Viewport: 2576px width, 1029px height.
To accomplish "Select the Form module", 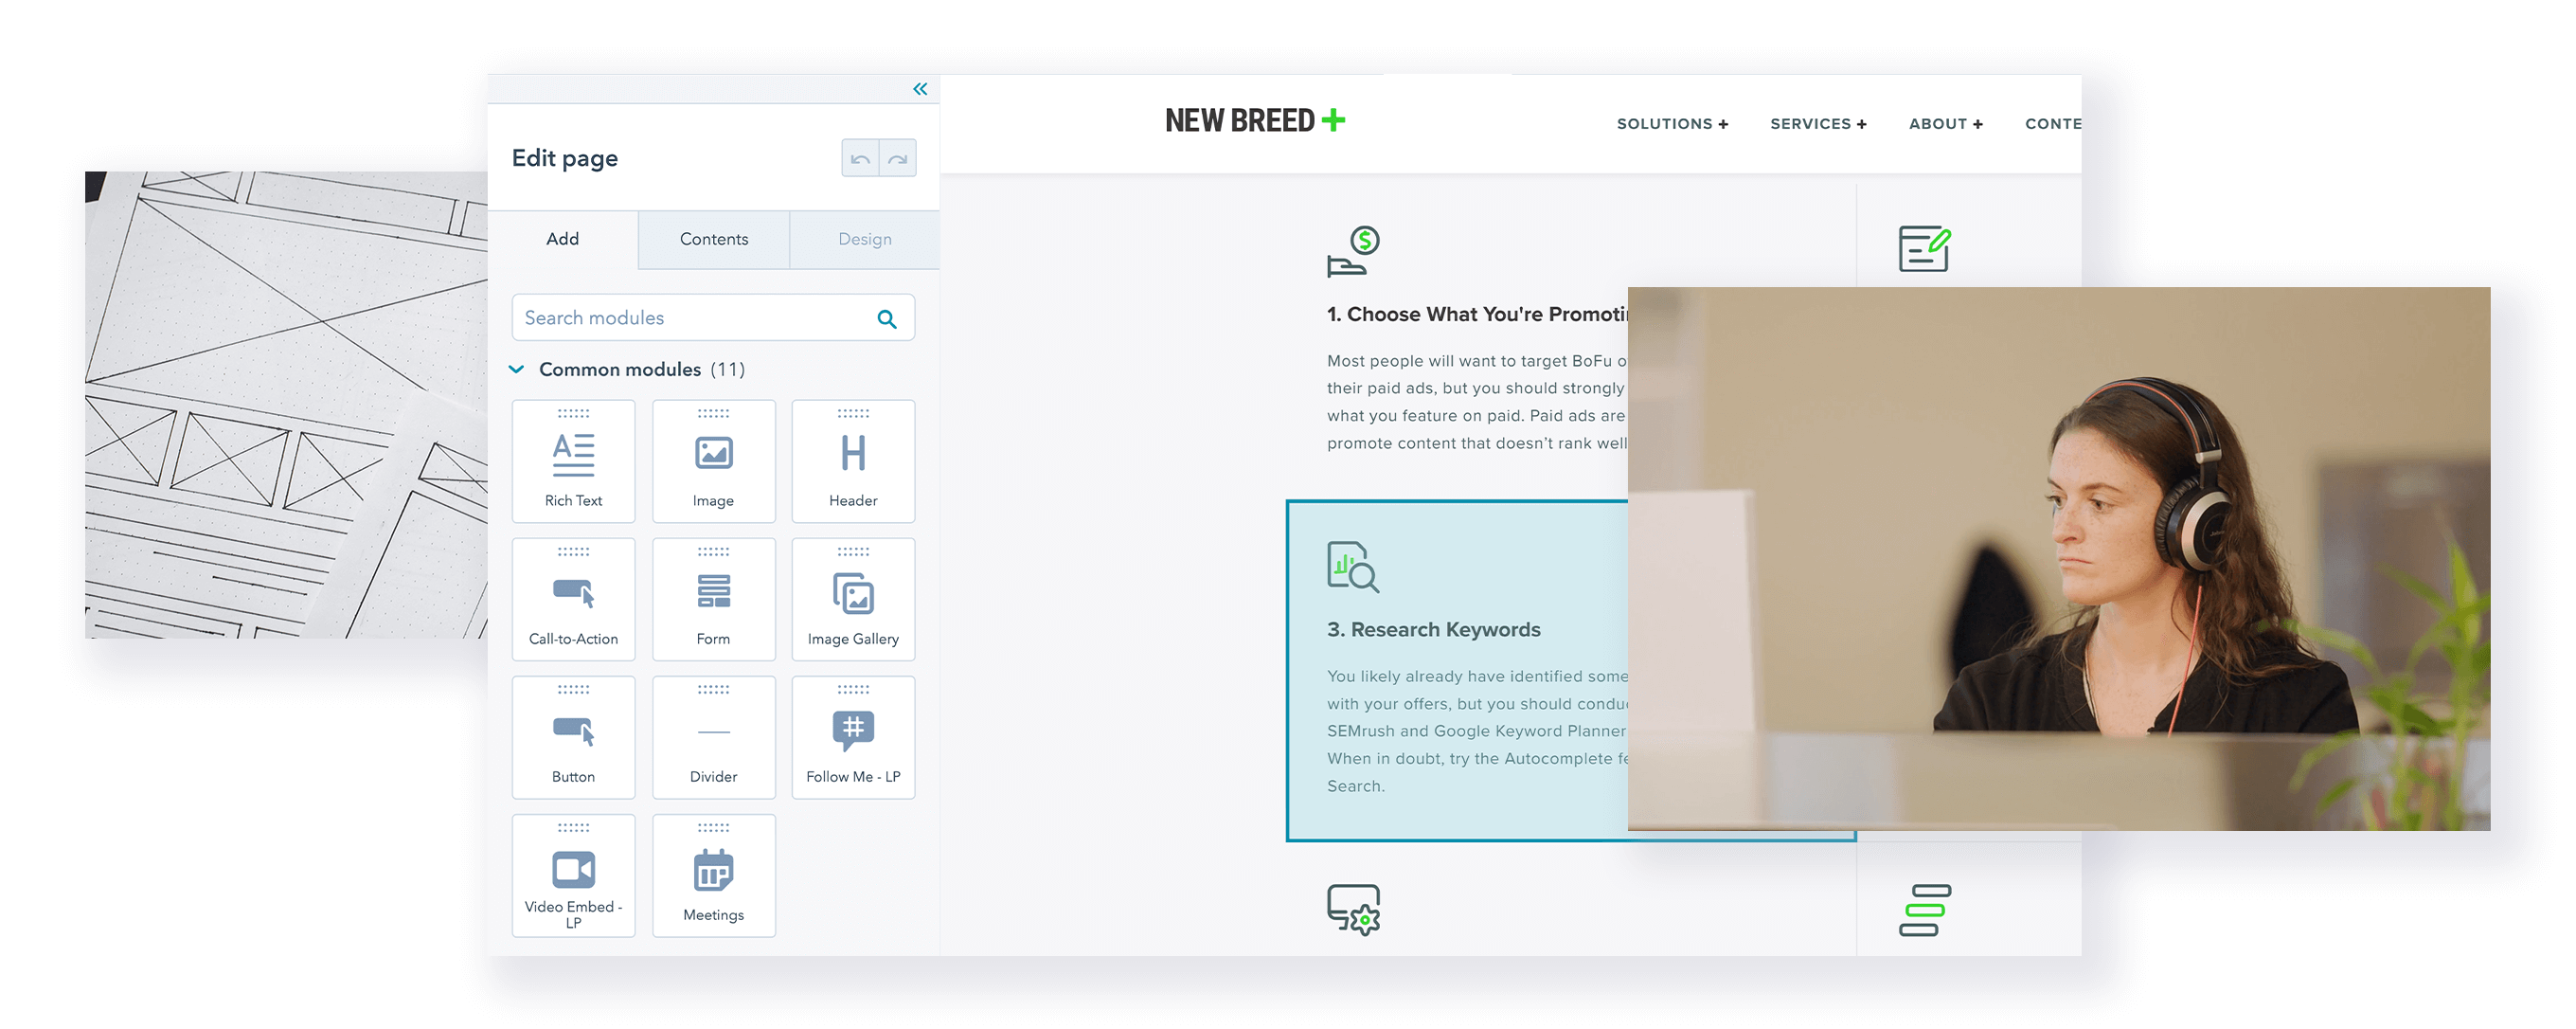I will 713,599.
